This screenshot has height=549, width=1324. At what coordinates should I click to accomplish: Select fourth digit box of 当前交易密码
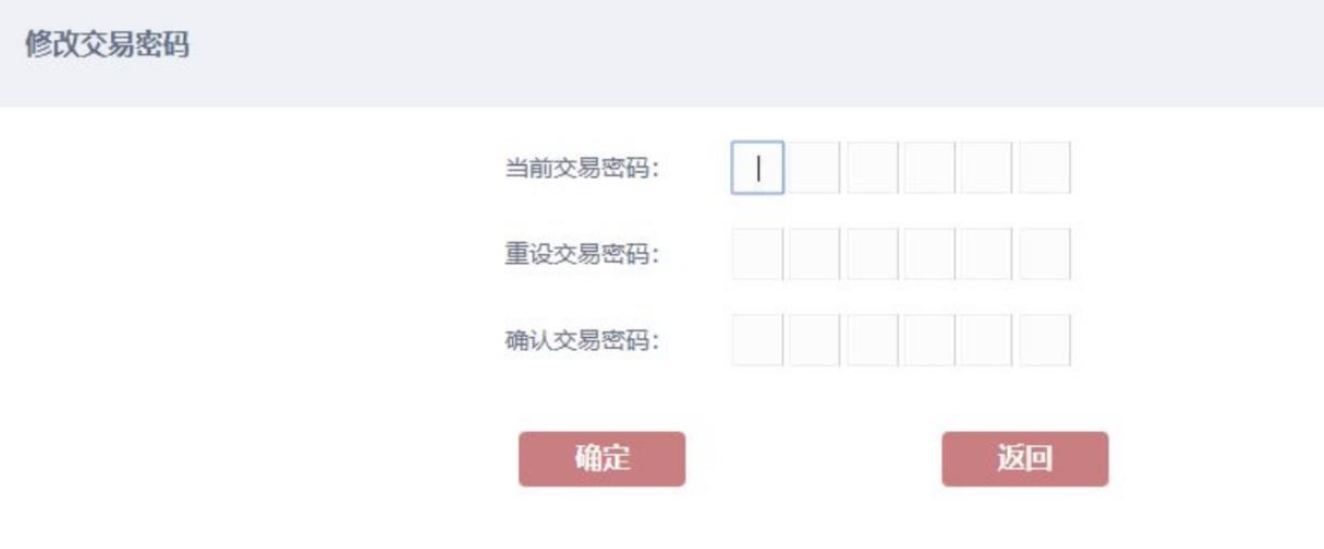[x=929, y=168]
